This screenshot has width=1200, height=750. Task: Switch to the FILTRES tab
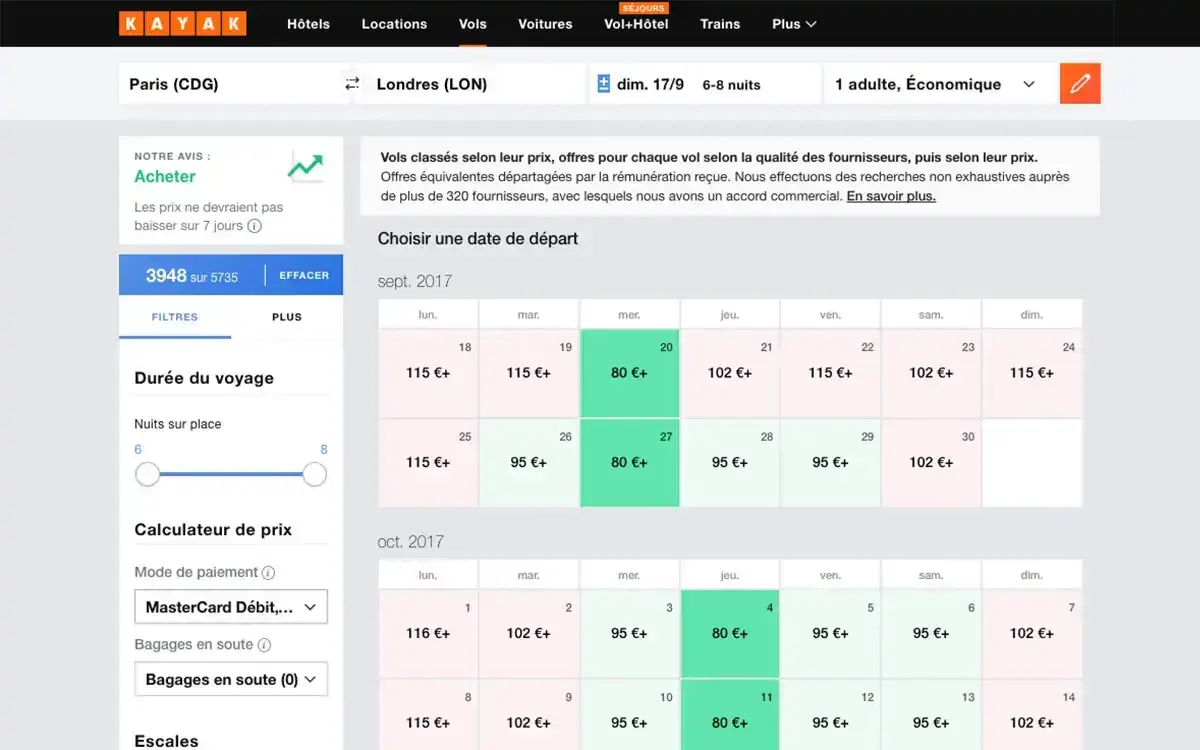click(175, 317)
